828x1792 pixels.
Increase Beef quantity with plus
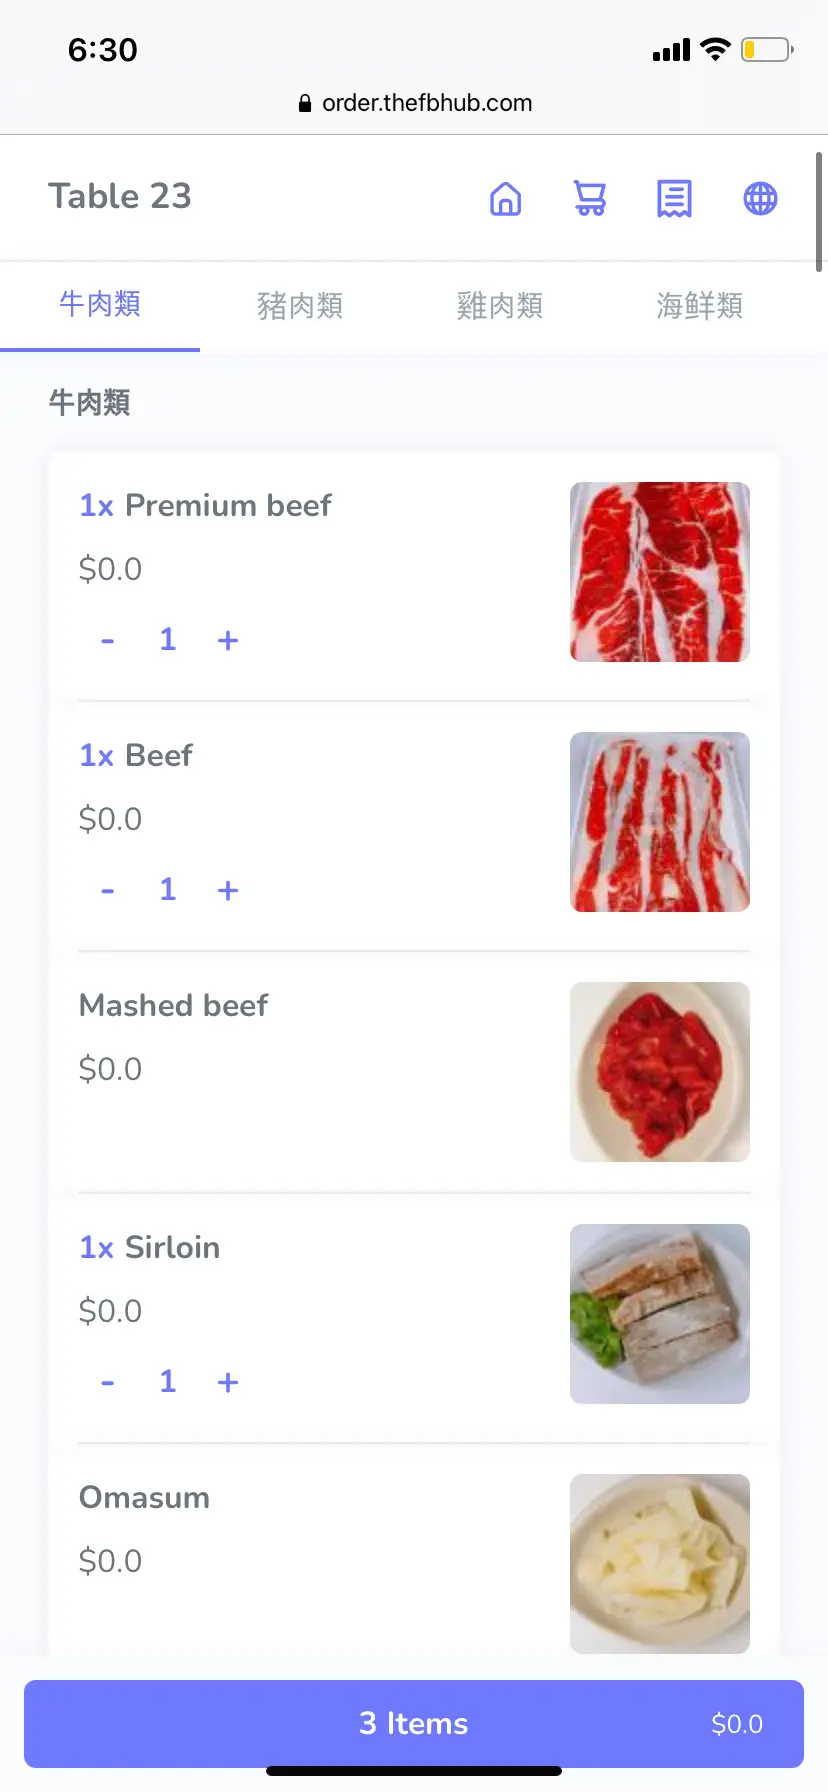click(228, 890)
